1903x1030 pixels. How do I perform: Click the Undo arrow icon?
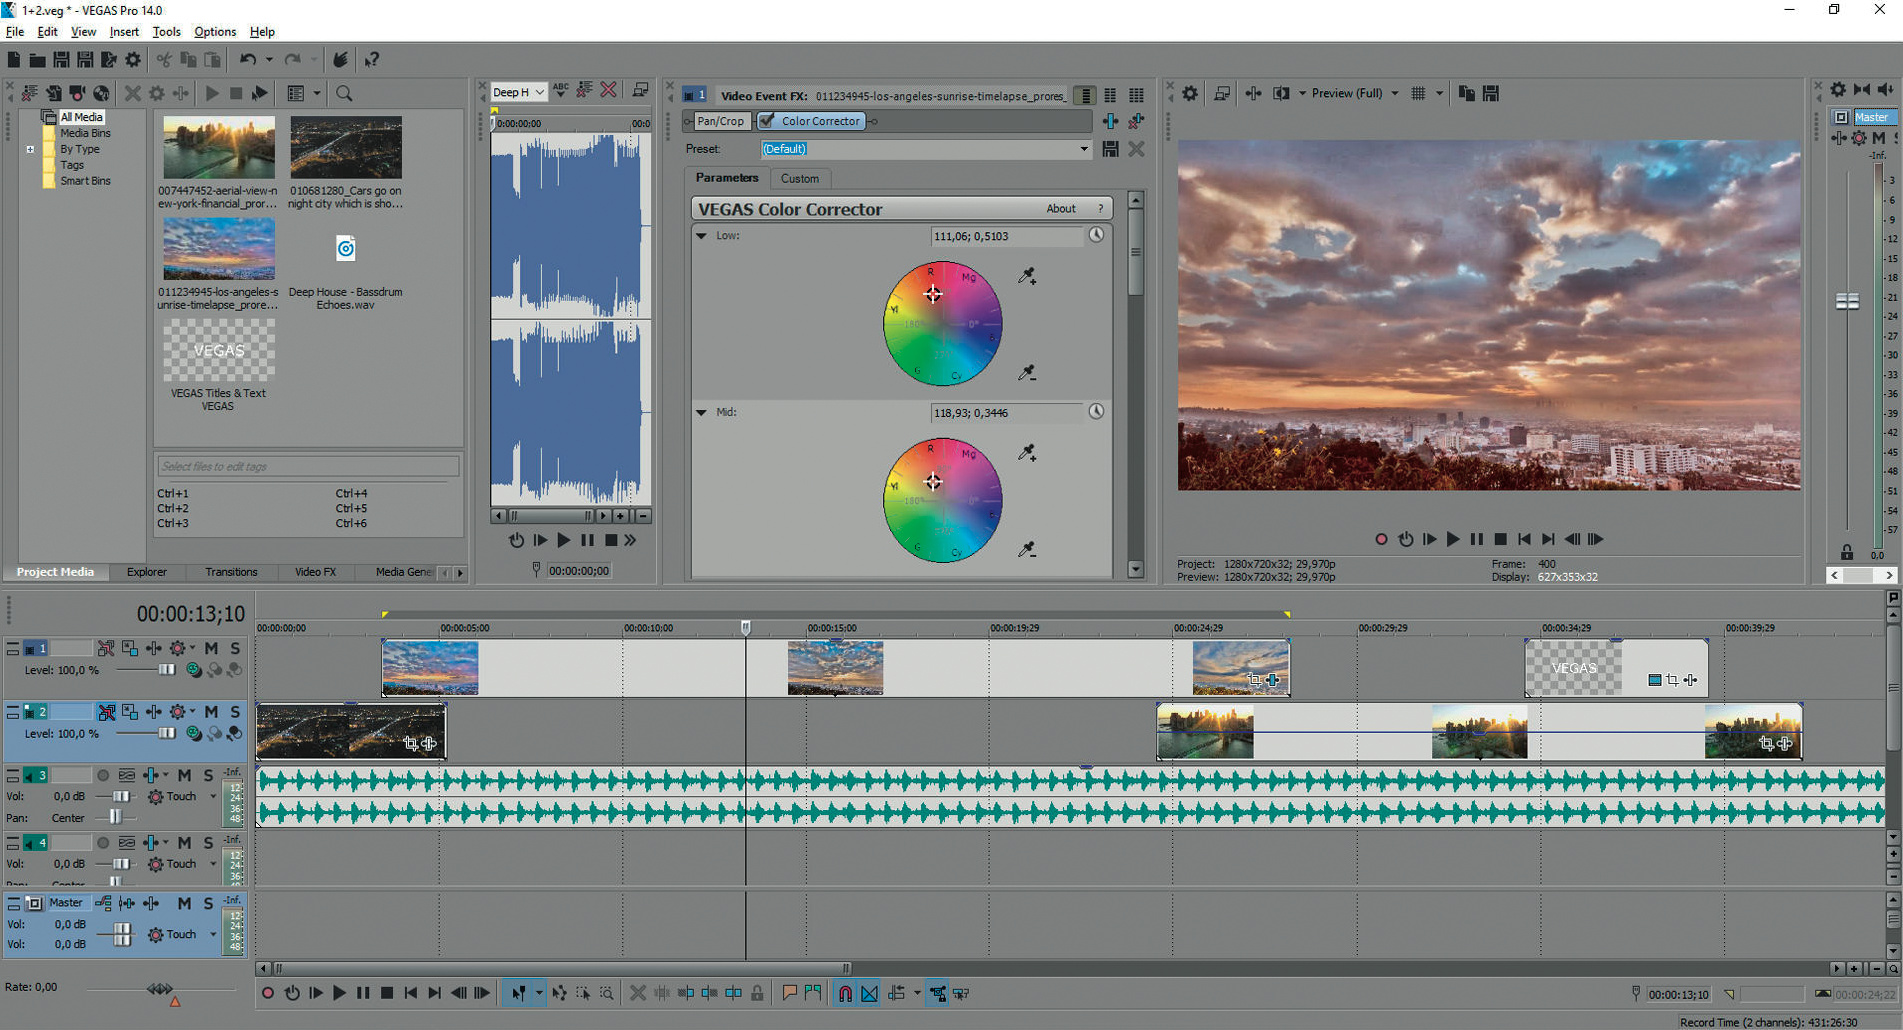click(x=247, y=60)
